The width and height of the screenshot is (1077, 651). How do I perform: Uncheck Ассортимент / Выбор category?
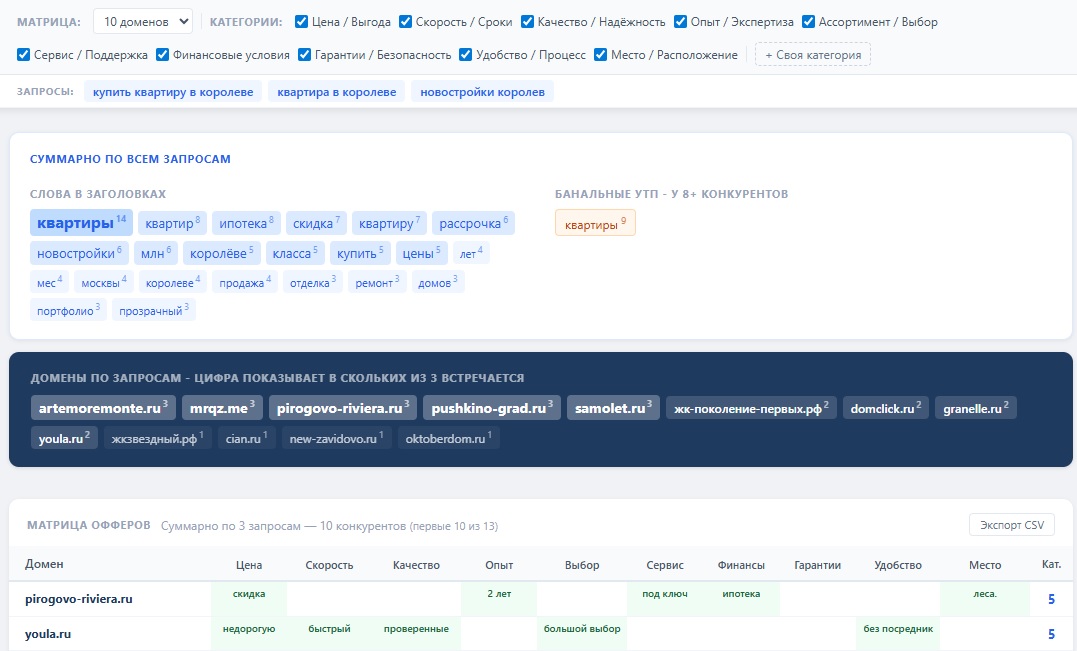(808, 21)
